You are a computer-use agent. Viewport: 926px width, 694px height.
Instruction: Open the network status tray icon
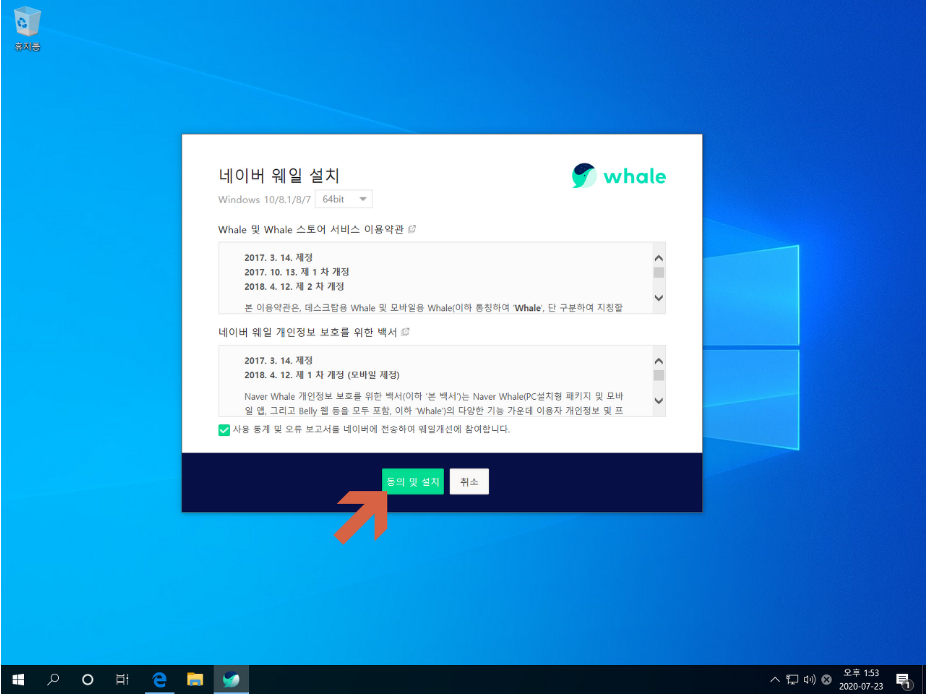(x=792, y=679)
